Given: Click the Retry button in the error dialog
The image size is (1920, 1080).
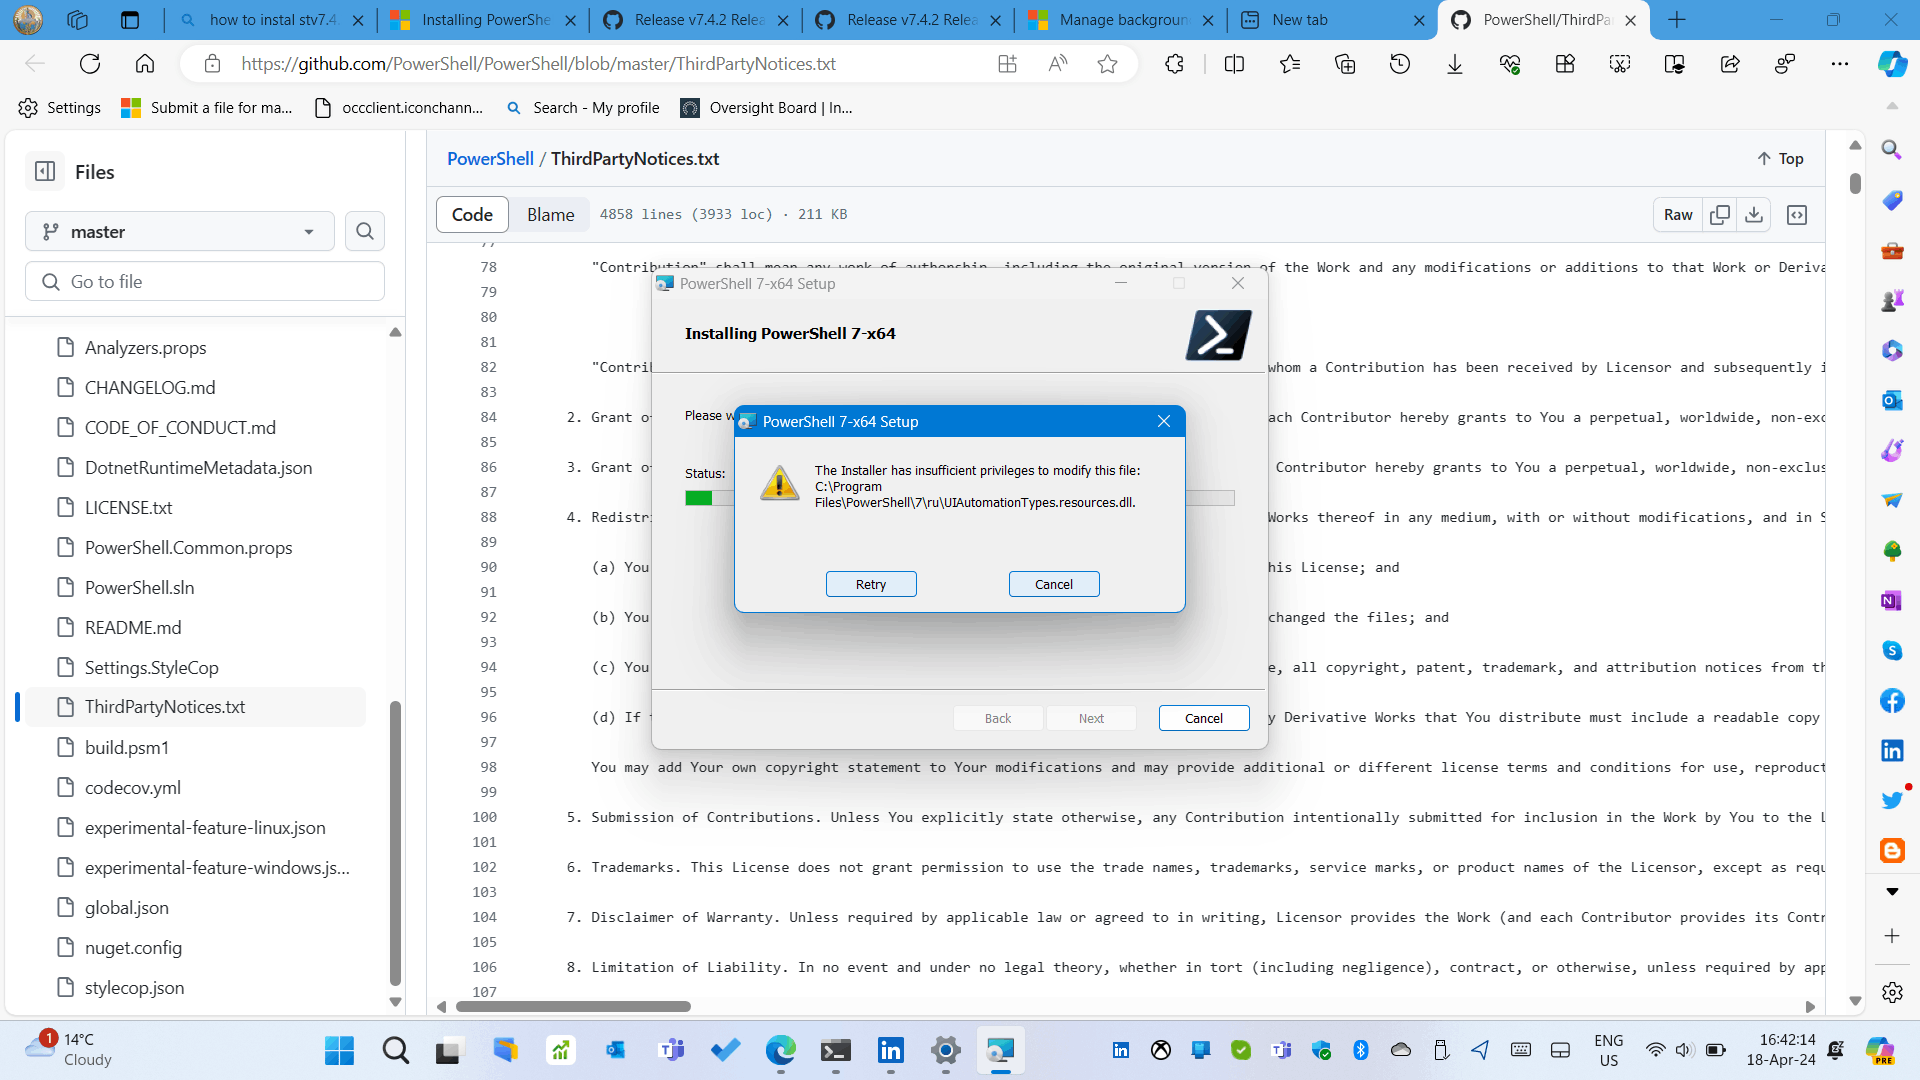Looking at the screenshot, I should coord(870,584).
